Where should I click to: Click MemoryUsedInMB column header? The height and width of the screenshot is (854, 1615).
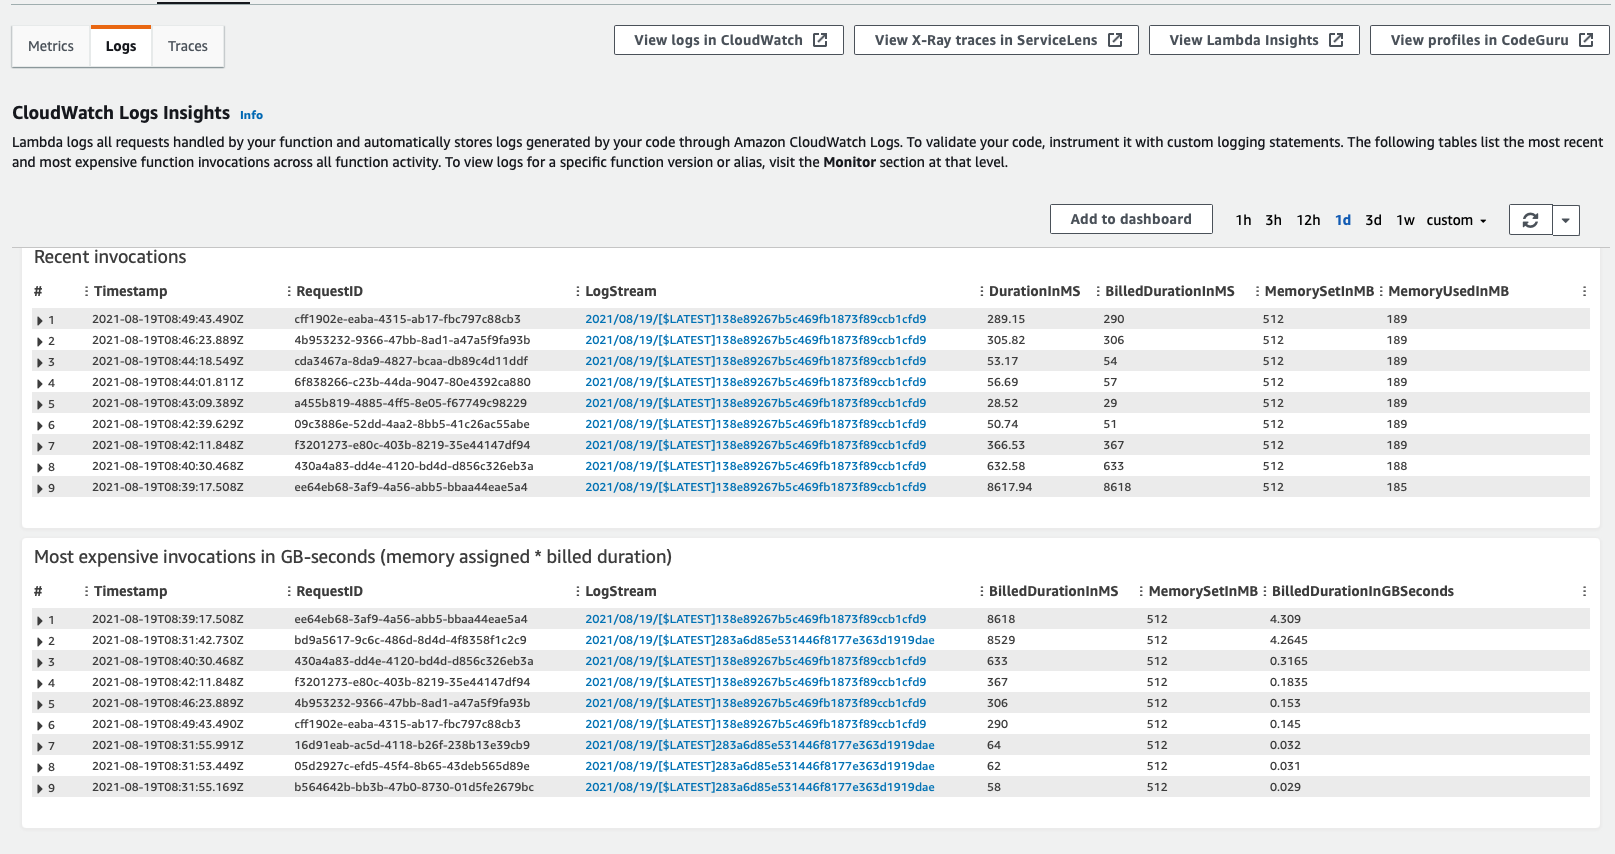[x=1448, y=291]
